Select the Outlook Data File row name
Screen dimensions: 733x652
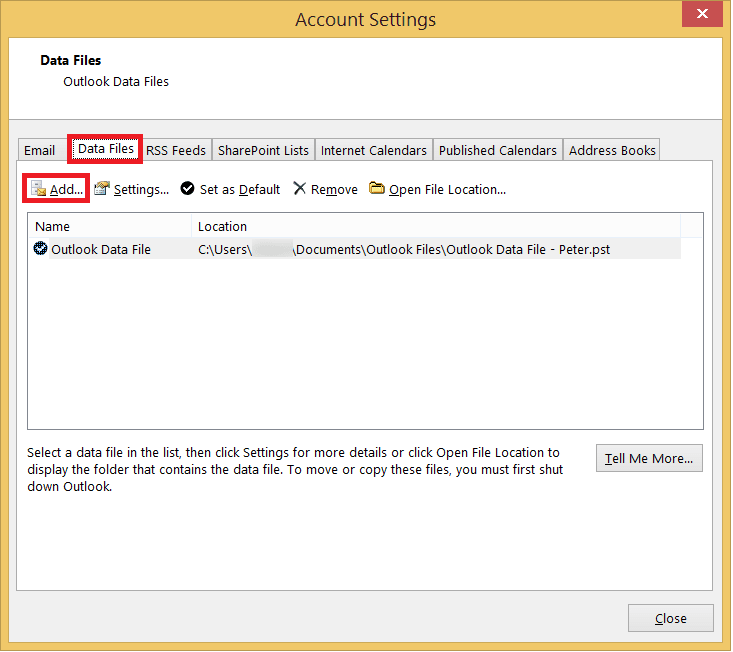click(101, 250)
